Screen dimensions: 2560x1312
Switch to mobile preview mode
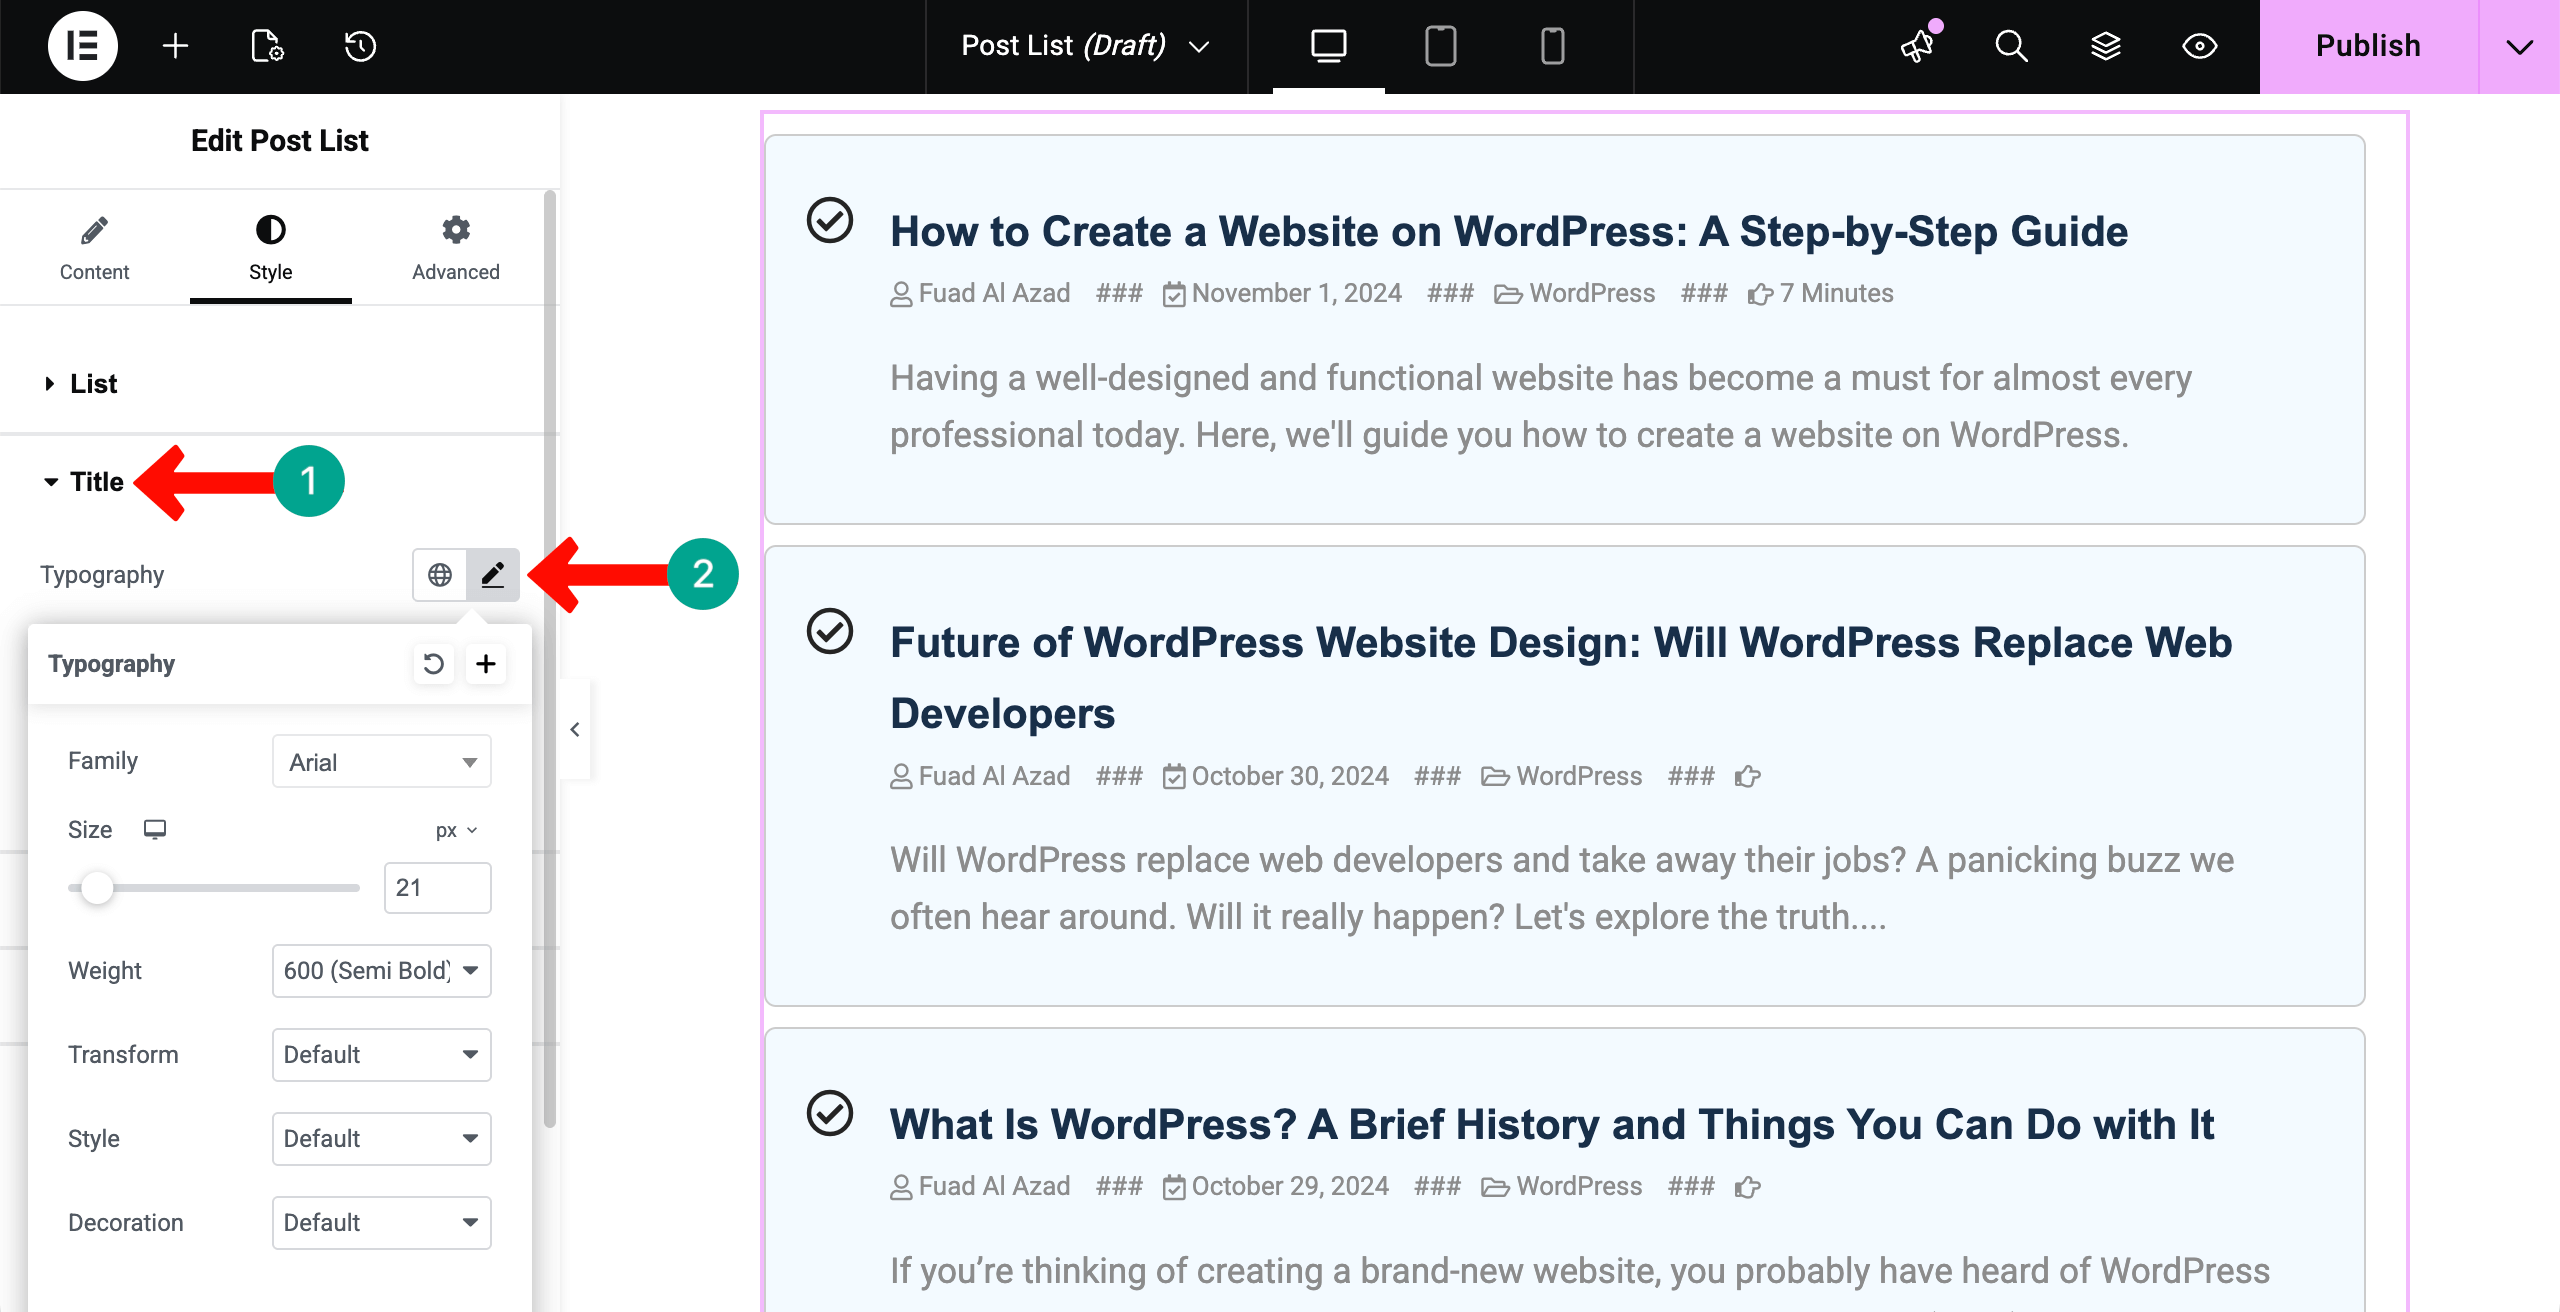[1553, 46]
